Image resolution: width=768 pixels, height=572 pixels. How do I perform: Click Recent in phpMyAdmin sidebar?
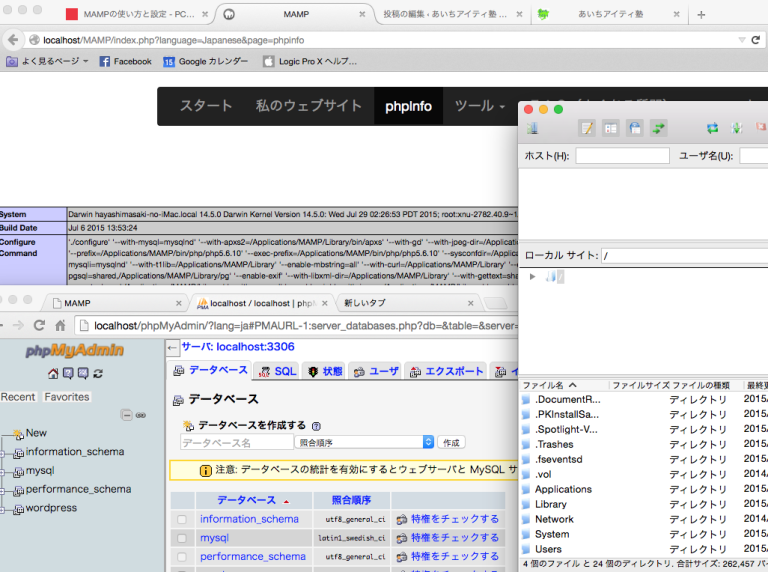(18, 397)
